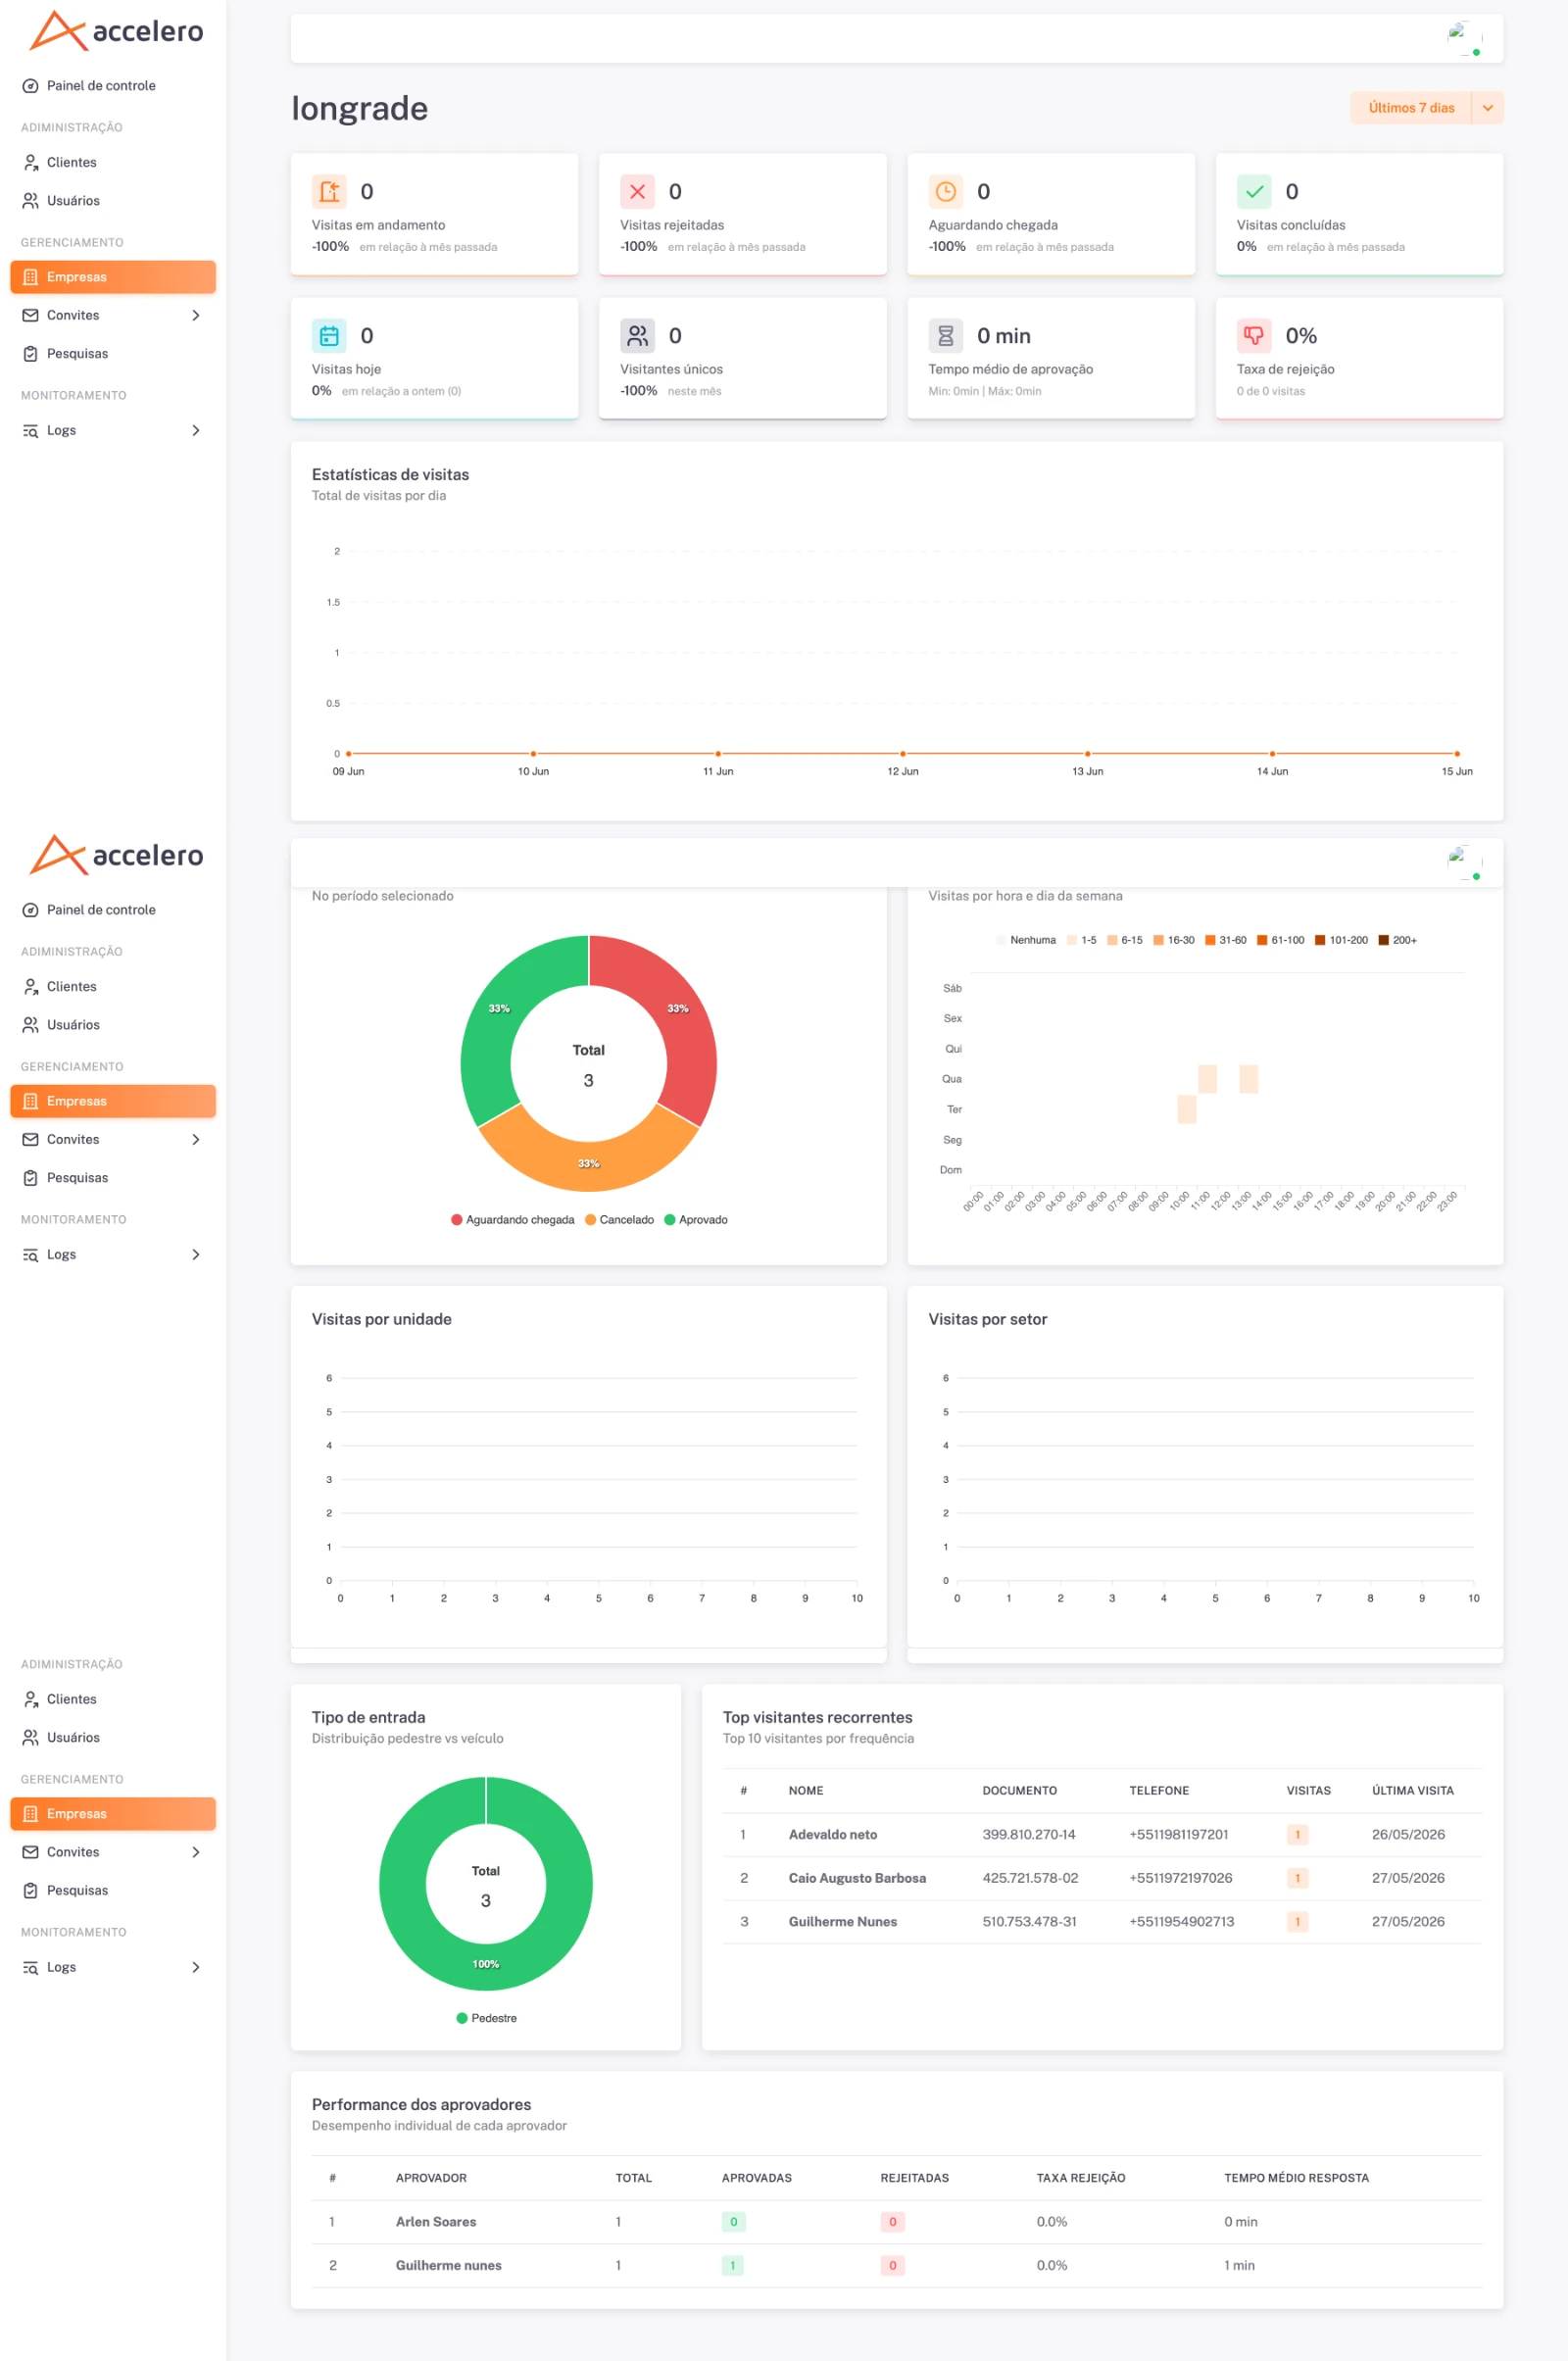Click the NOME column header
The width and height of the screenshot is (1568, 2361).
(x=806, y=1791)
